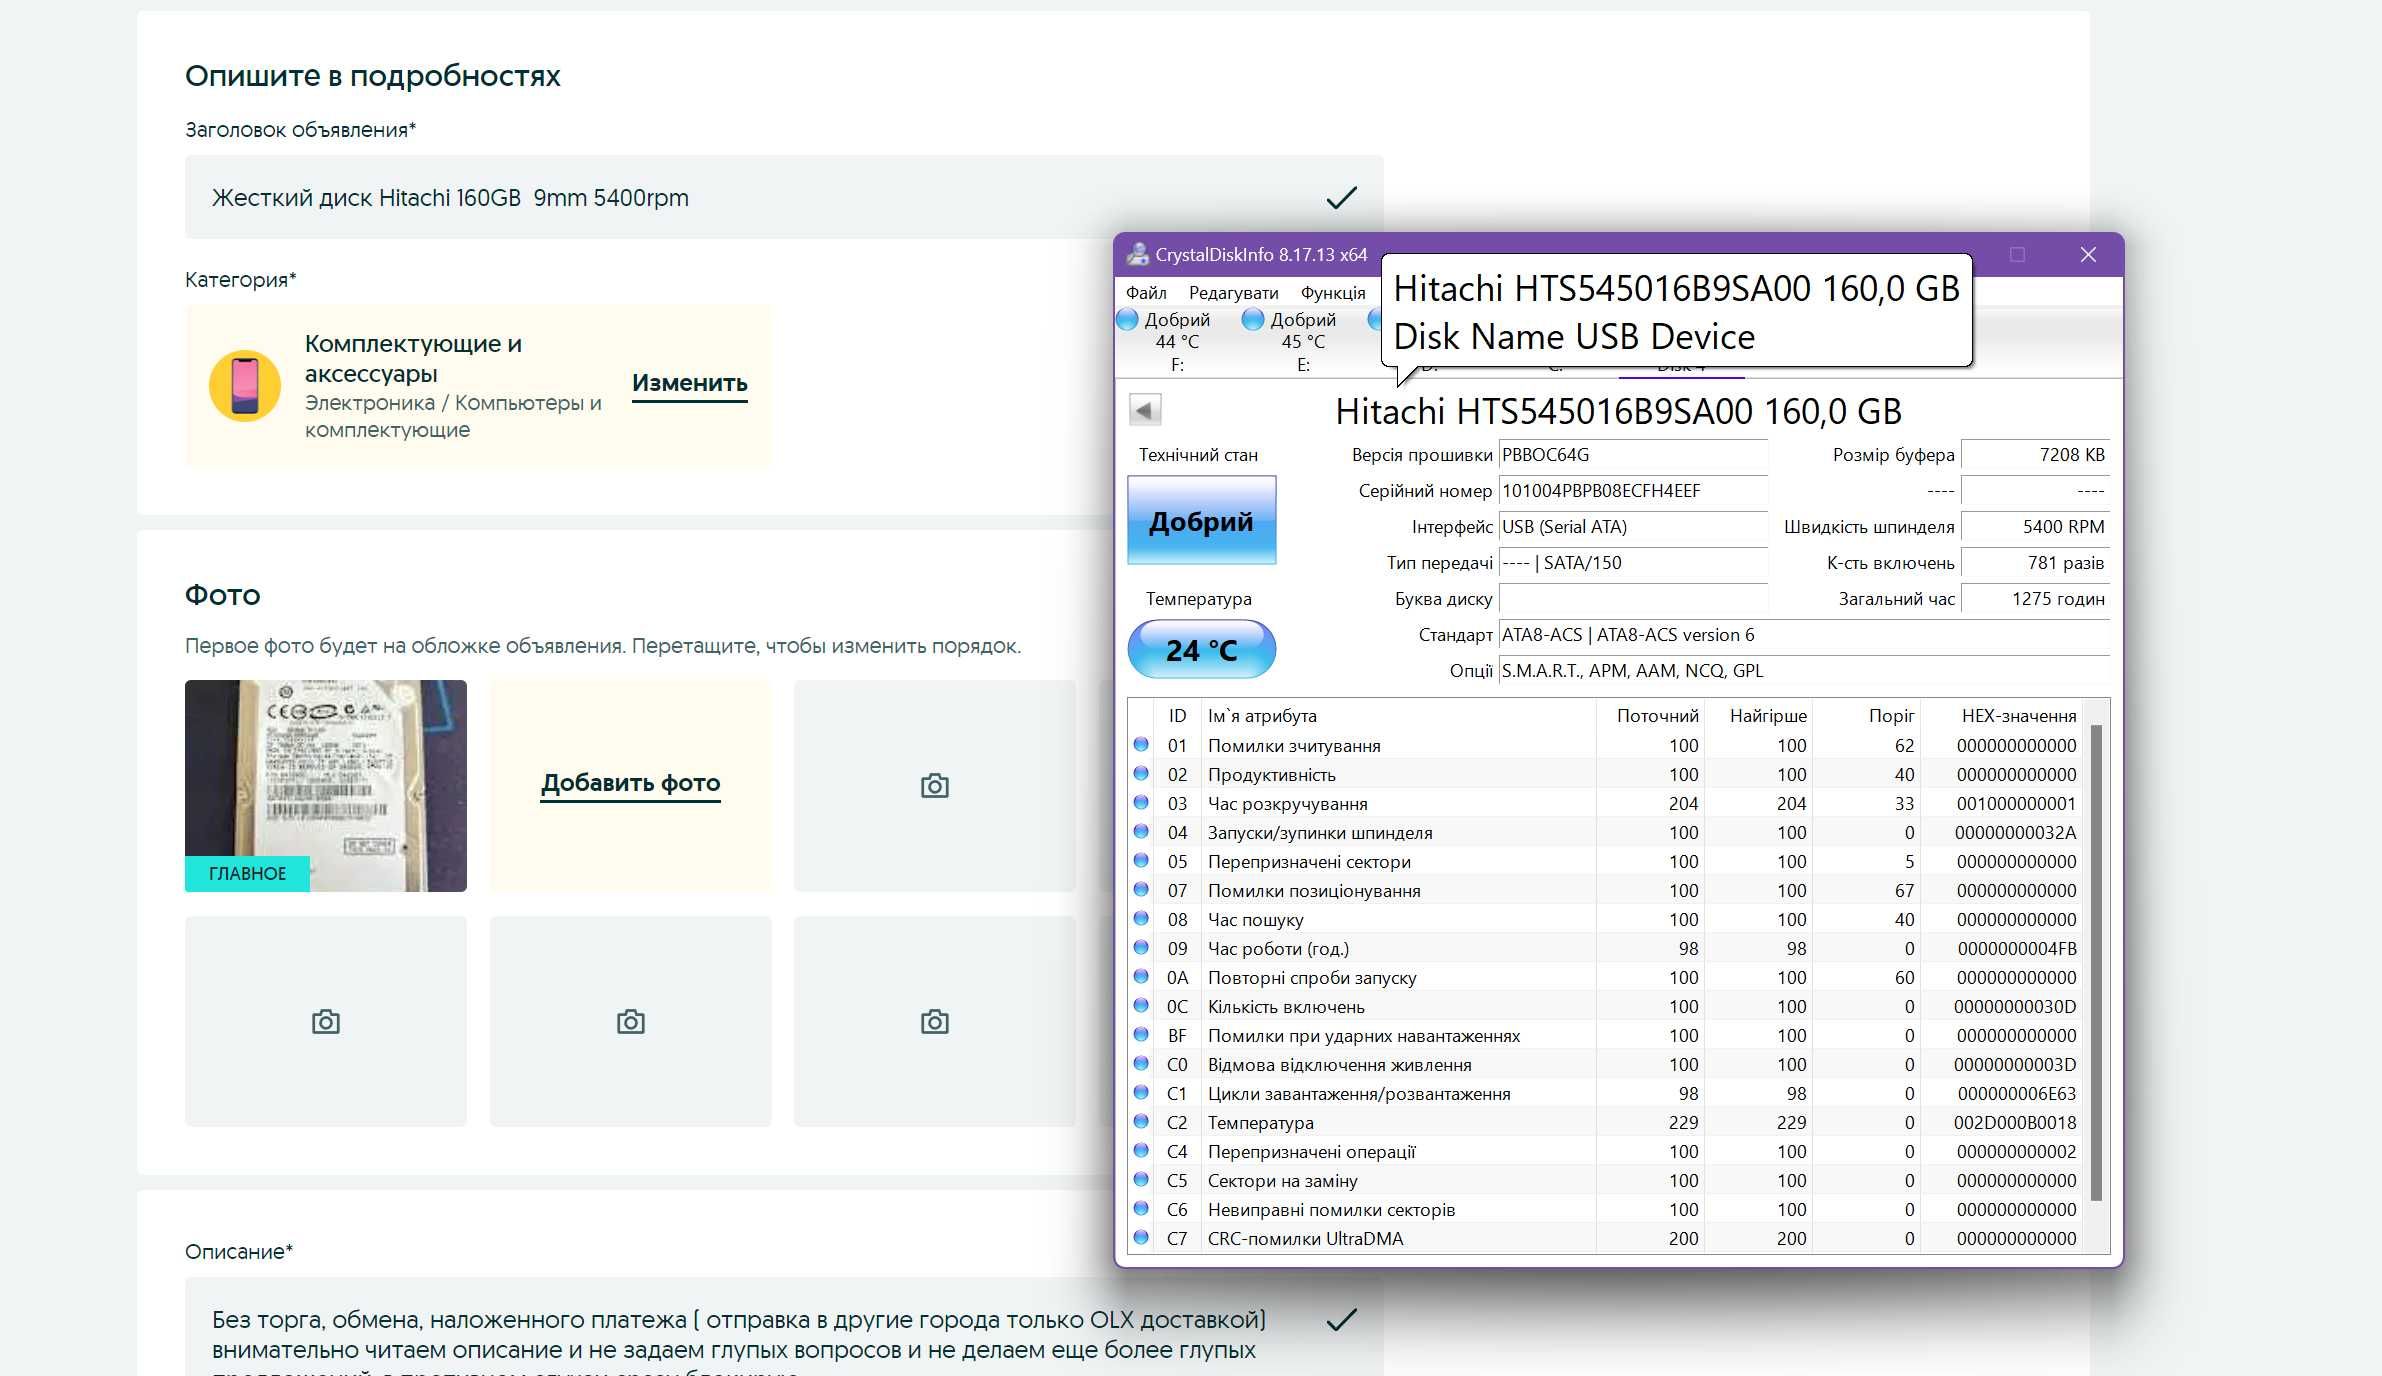Viewport: 2382px width, 1376px height.
Task: Click the previous disk arrow in CrystalDiskInfo
Action: [x=1145, y=410]
